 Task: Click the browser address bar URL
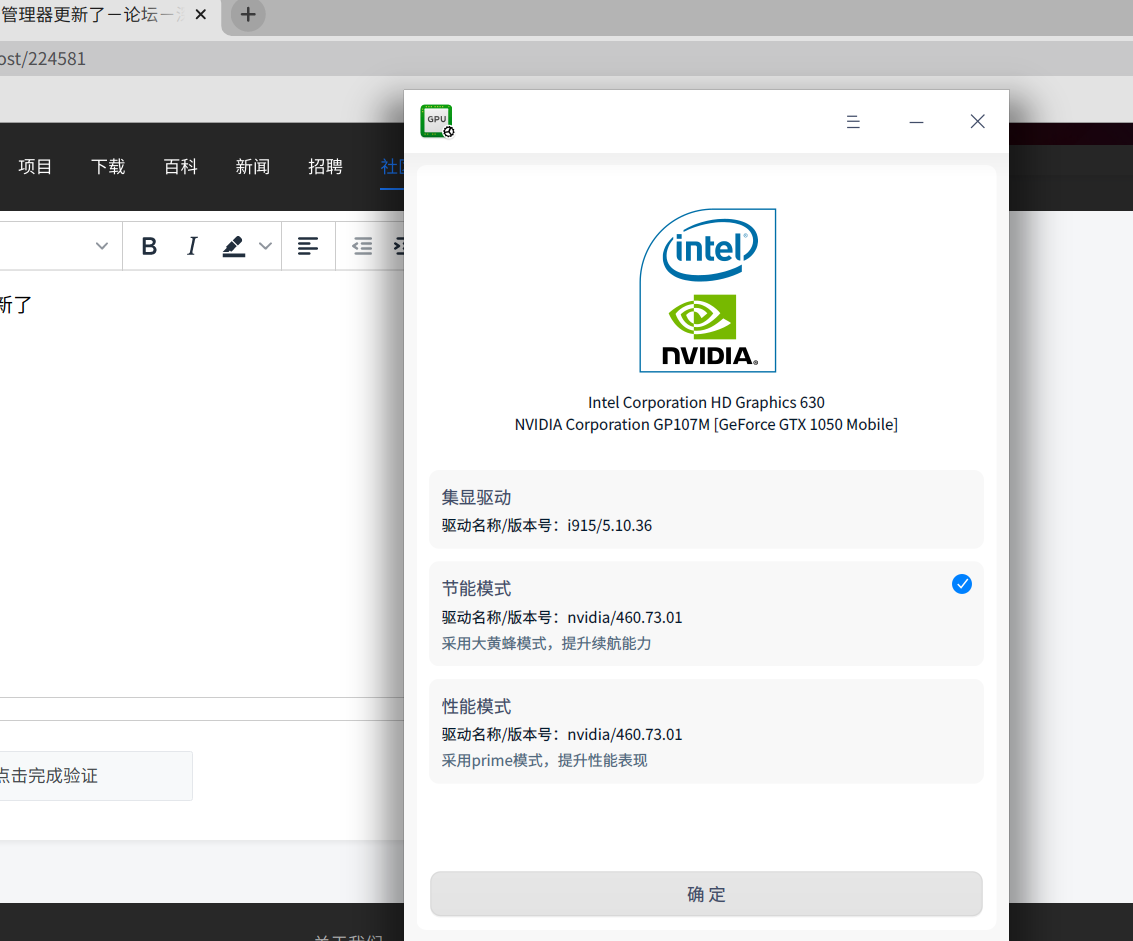(43, 59)
